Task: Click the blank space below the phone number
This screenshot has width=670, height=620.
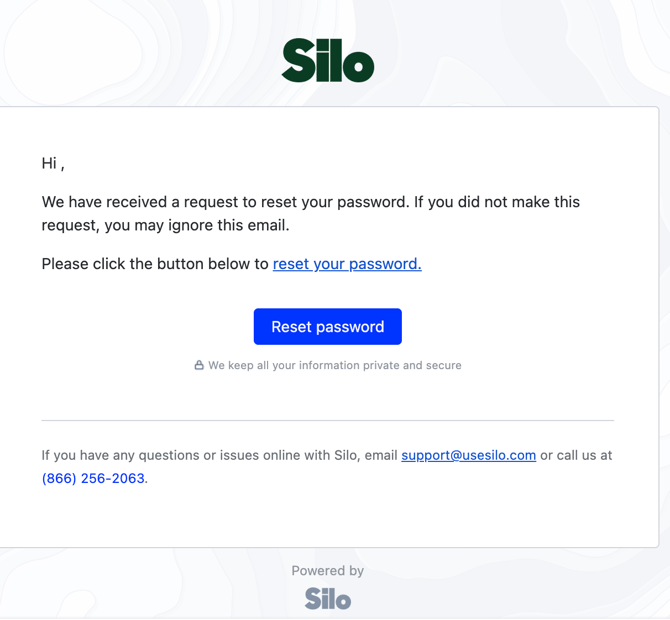Action: click(328, 517)
